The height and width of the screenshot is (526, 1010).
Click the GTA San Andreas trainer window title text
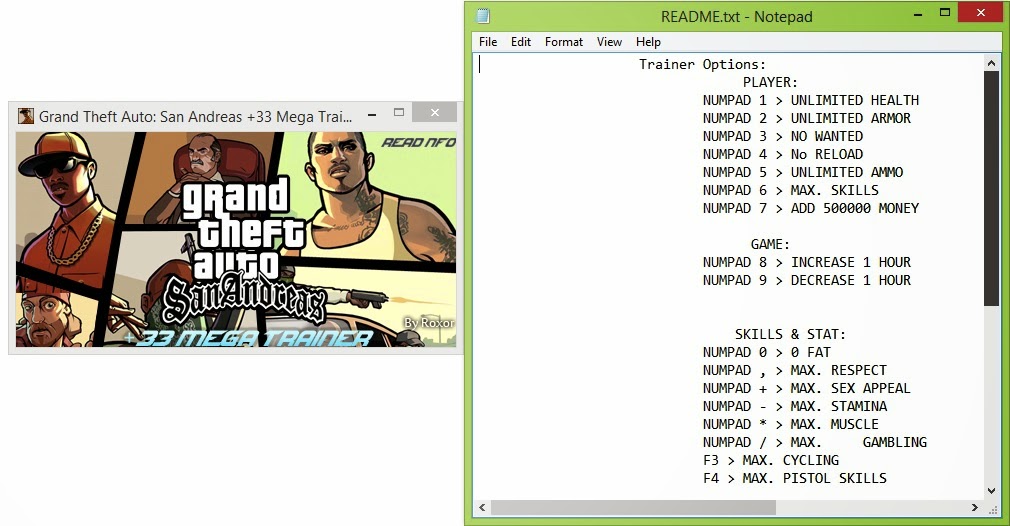(195, 117)
